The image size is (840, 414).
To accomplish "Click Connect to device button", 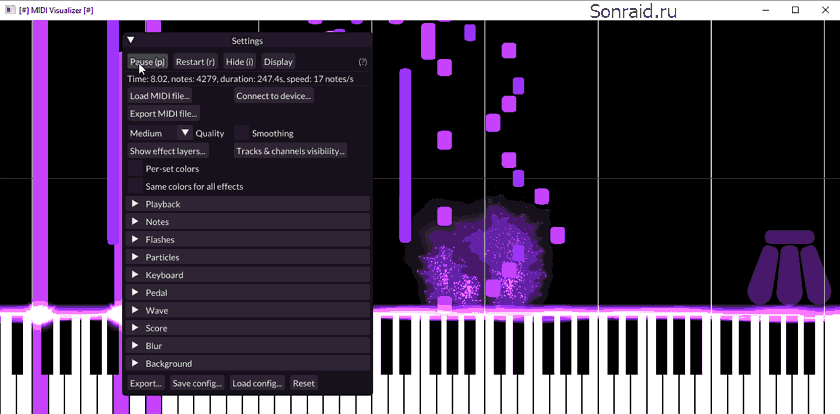I will tap(274, 96).
